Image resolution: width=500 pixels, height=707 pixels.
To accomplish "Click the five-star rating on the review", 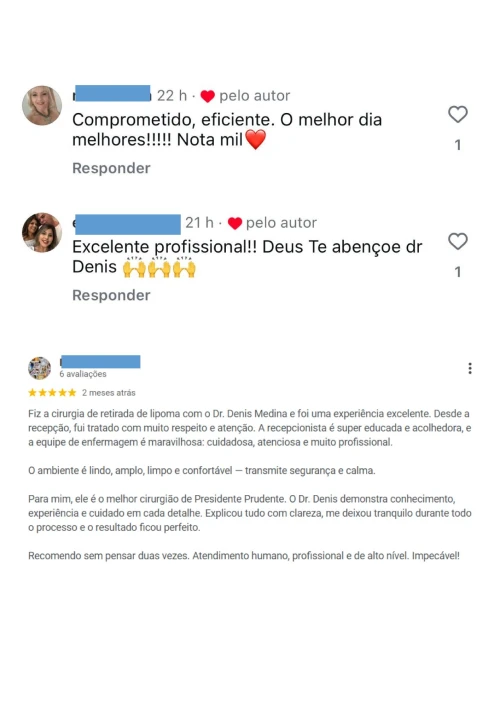I will coord(52,393).
